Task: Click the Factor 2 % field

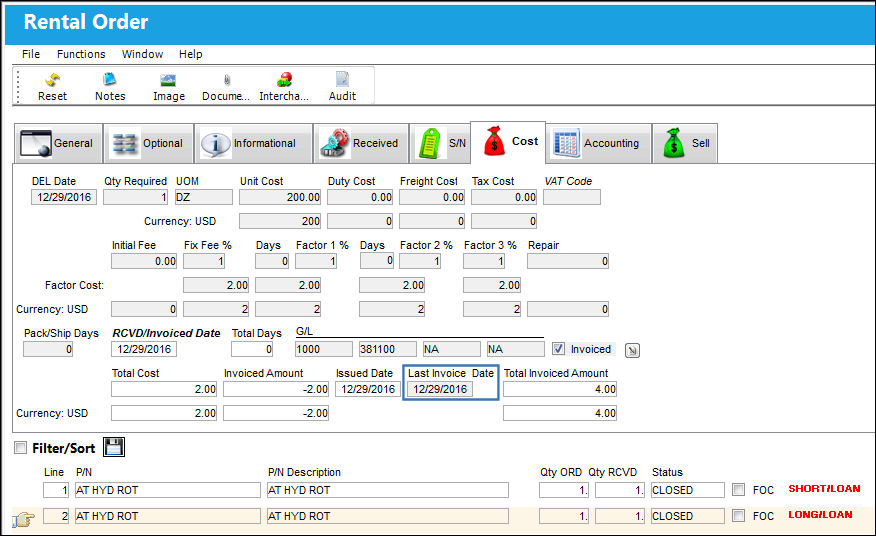Action: (420, 261)
